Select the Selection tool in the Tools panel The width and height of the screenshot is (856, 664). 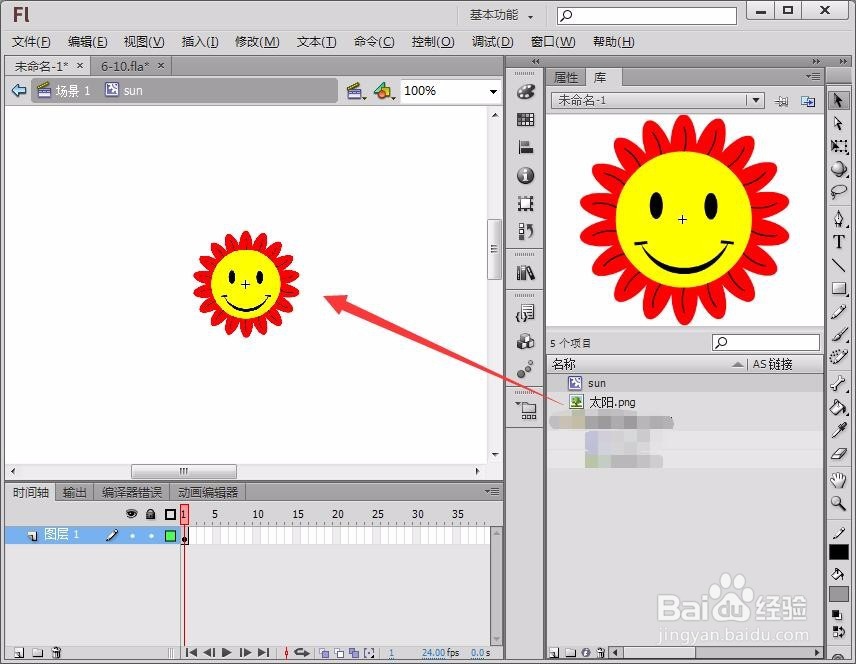click(840, 99)
